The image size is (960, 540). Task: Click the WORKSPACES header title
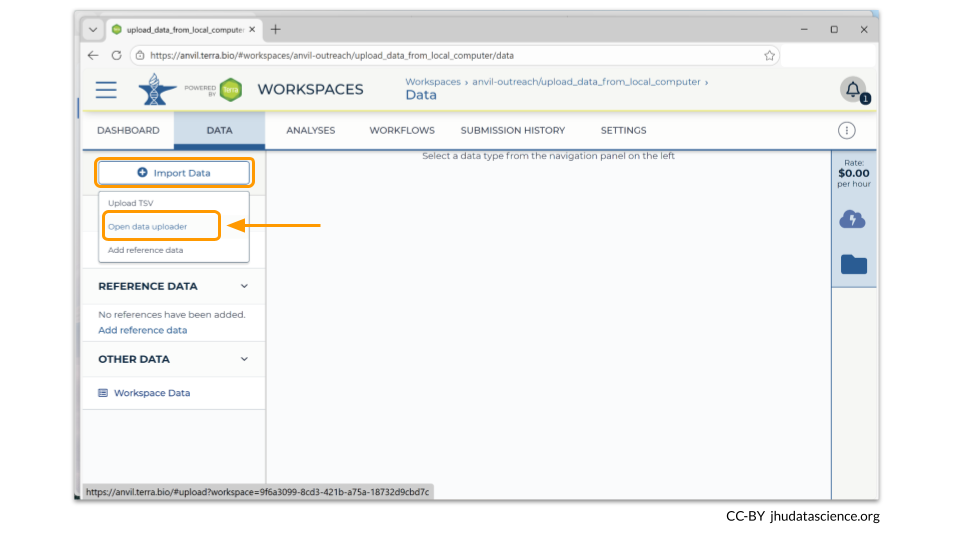coord(310,89)
